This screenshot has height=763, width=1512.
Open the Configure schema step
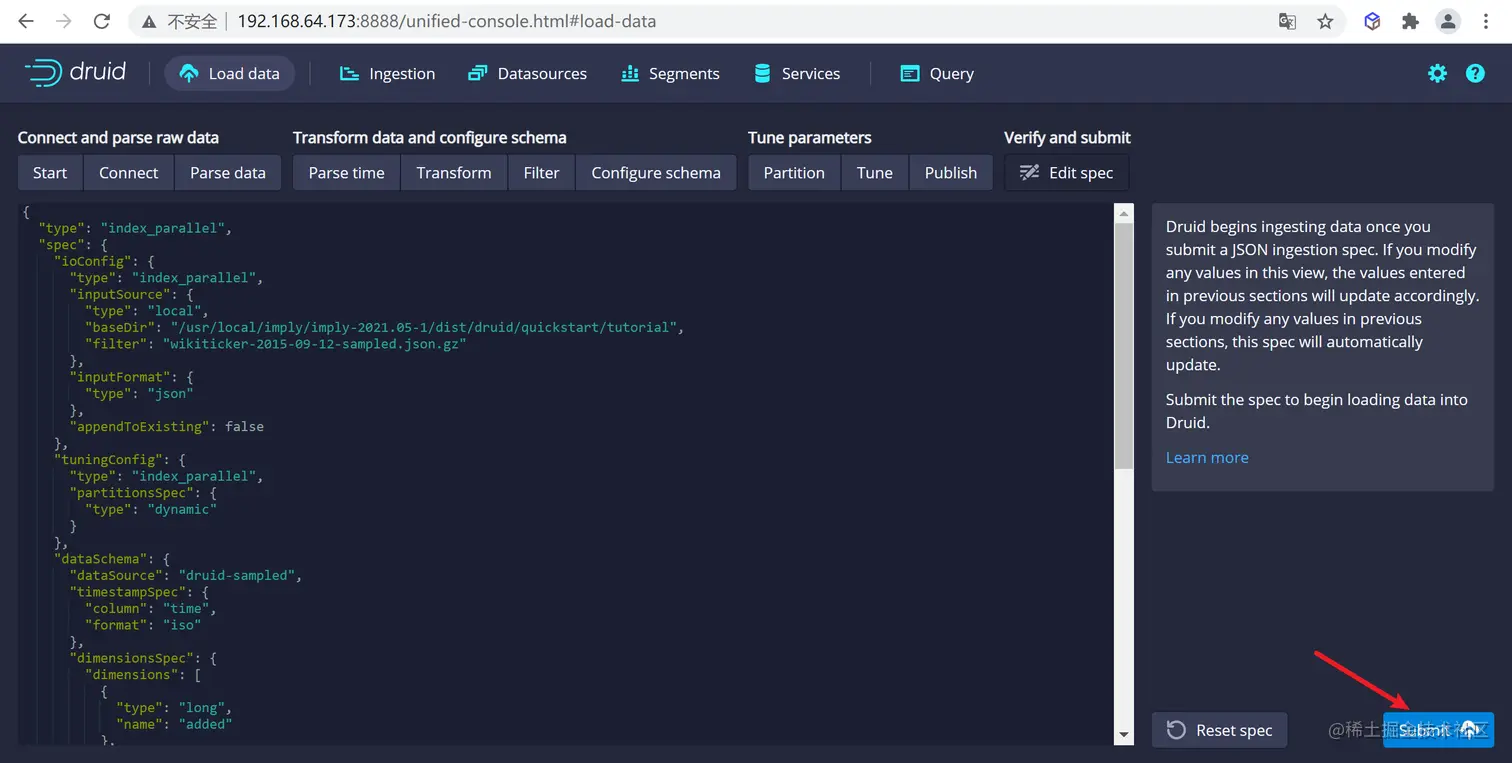click(x=656, y=173)
